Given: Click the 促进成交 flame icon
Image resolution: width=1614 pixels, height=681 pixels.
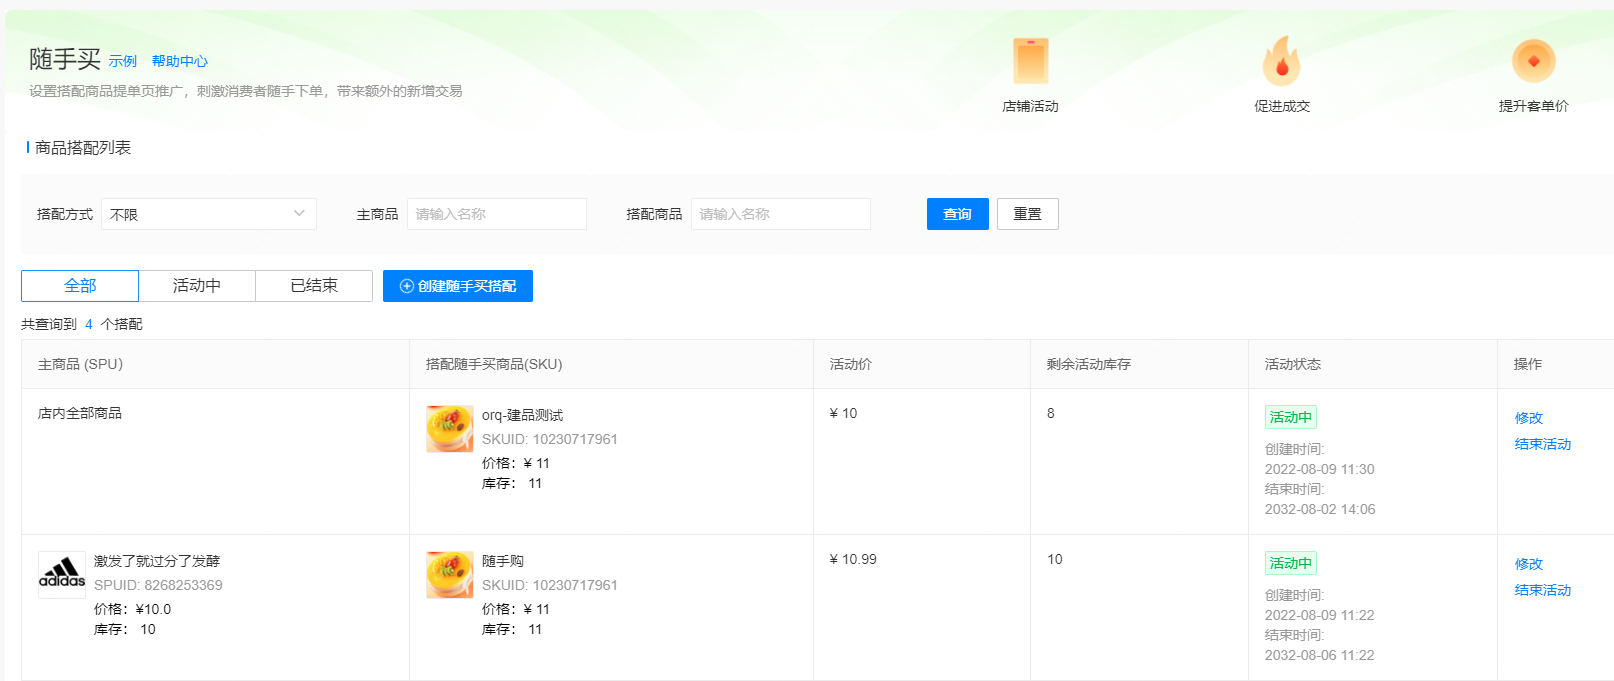Looking at the screenshot, I should click(1281, 62).
